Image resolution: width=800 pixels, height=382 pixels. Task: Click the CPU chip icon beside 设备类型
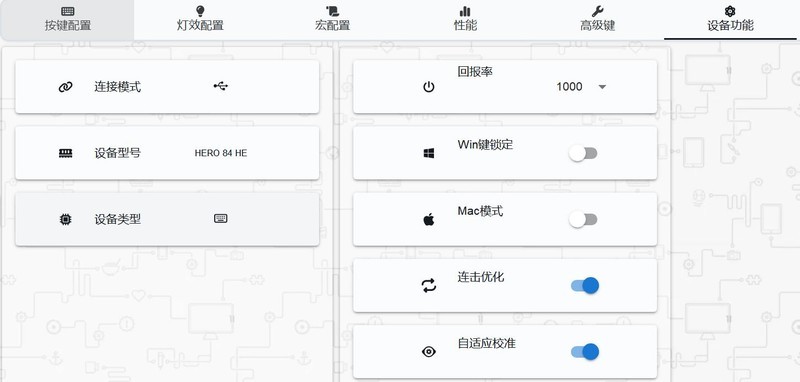[65, 219]
